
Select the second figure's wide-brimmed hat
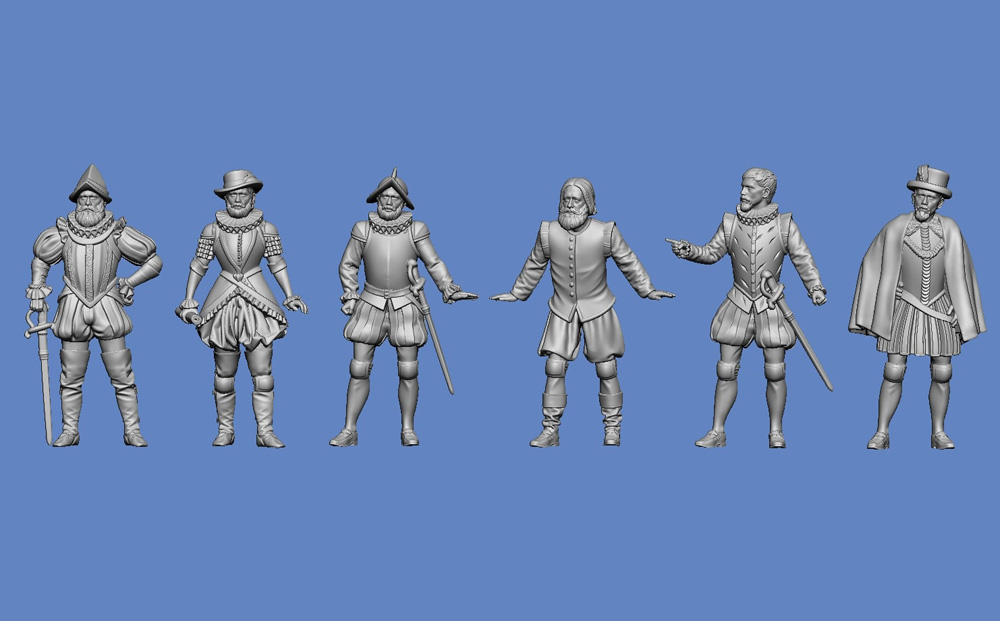click(x=238, y=181)
